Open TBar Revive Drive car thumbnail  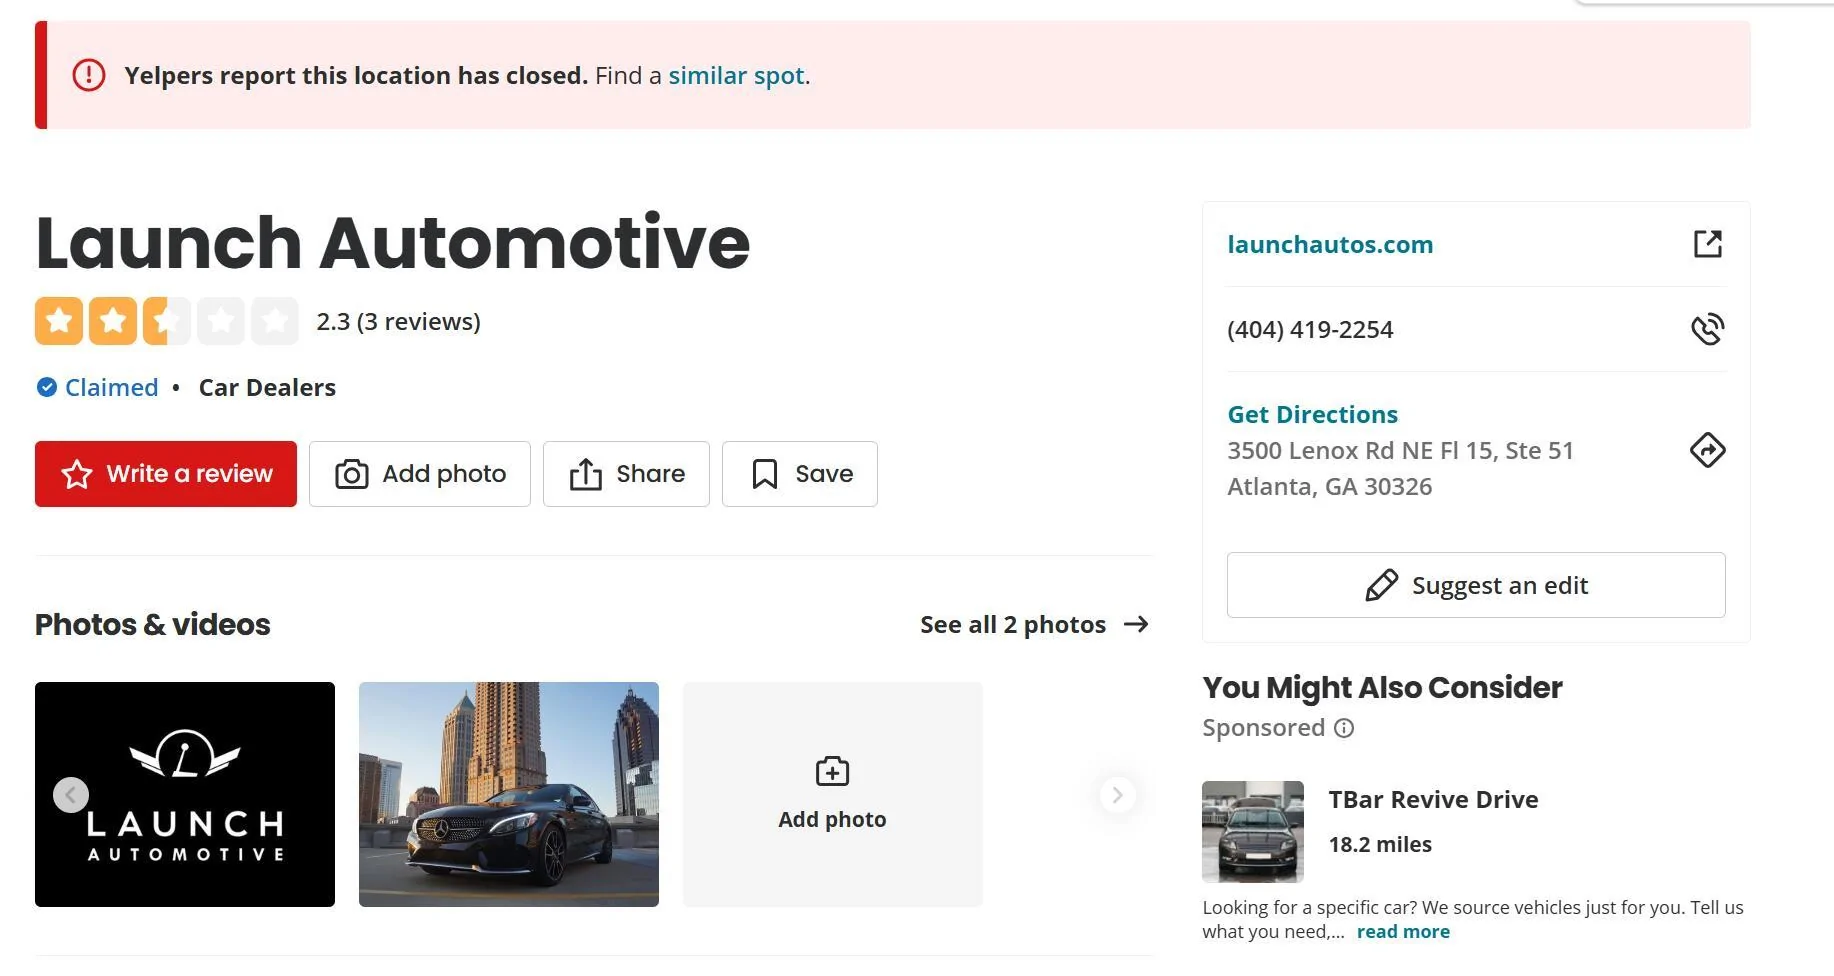1253,832
